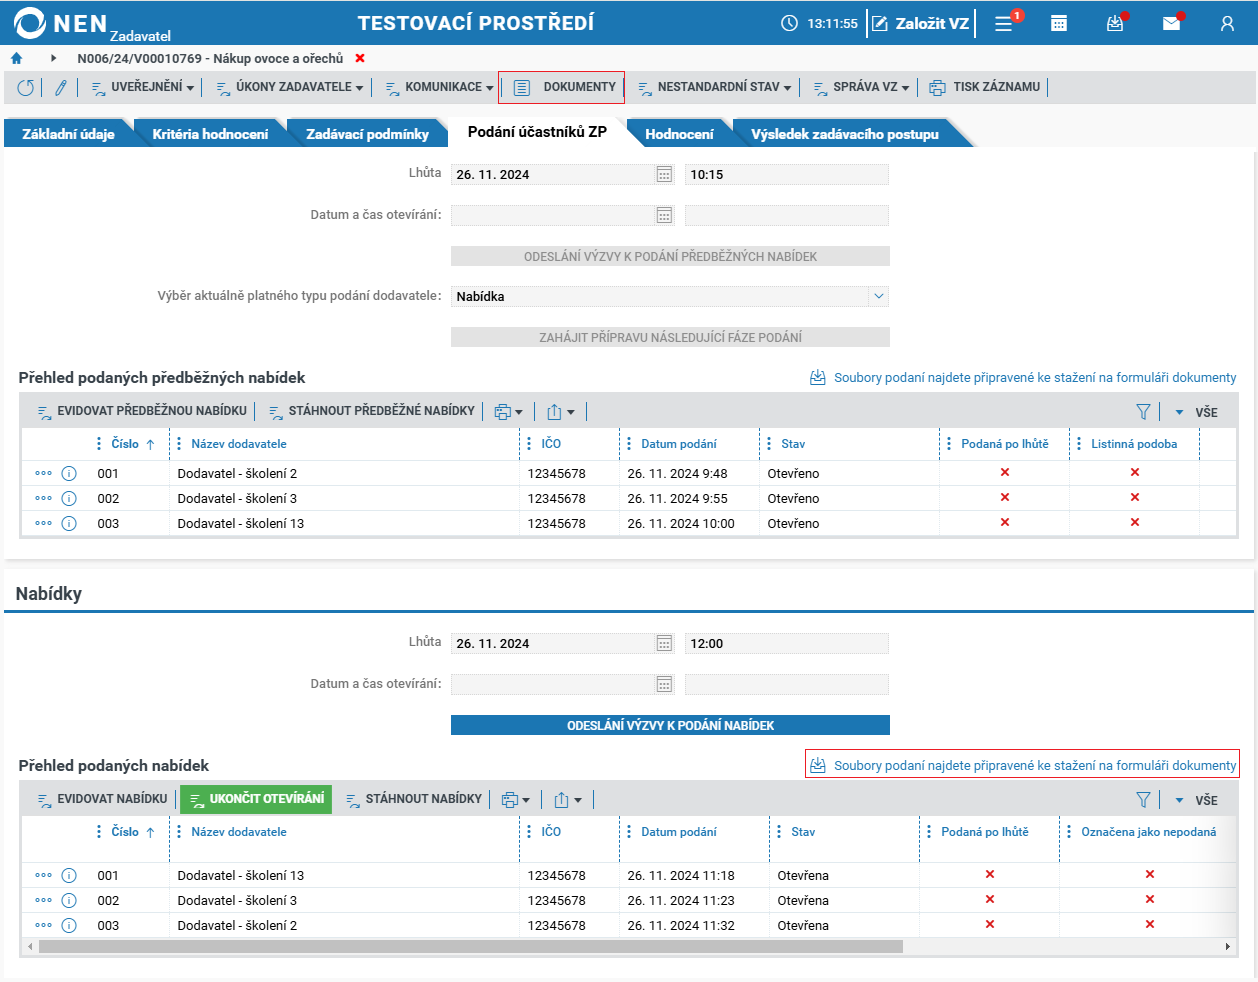
Task: Switch to the Hodnocení tab
Action: [679, 134]
